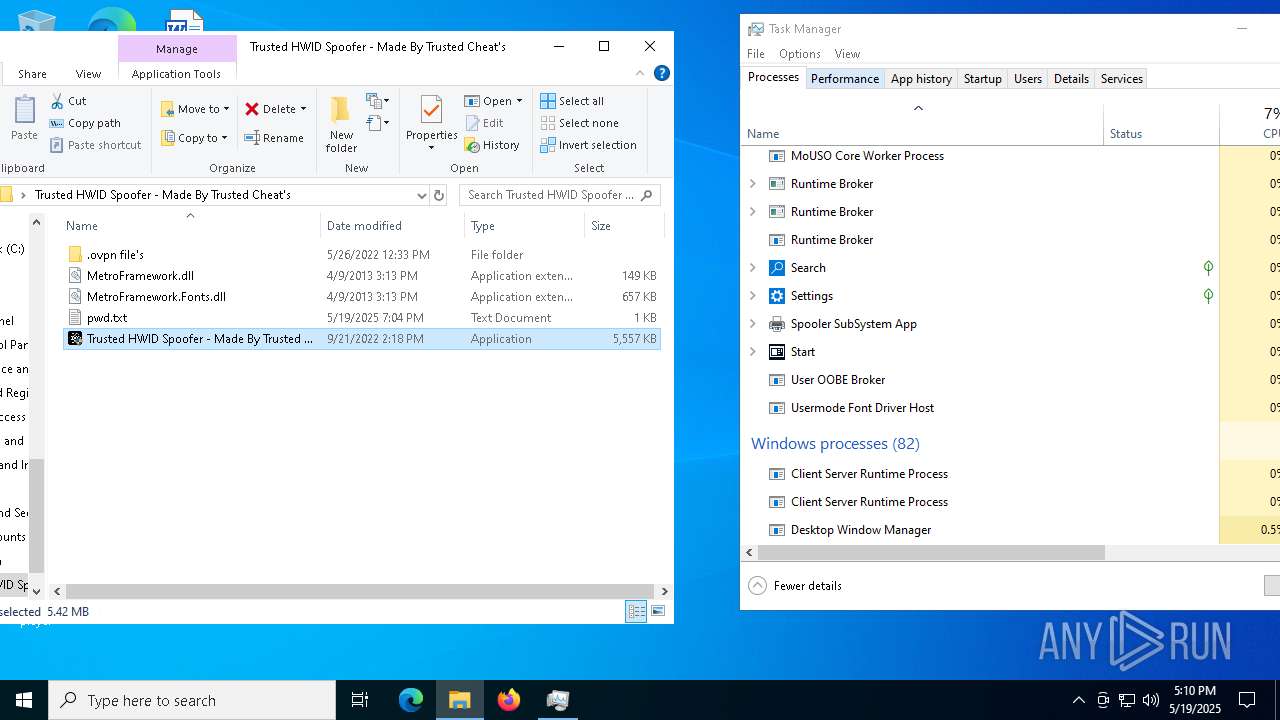Open Microsoft Edge from the taskbar
This screenshot has width=1280, height=720.
coord(411,700)
